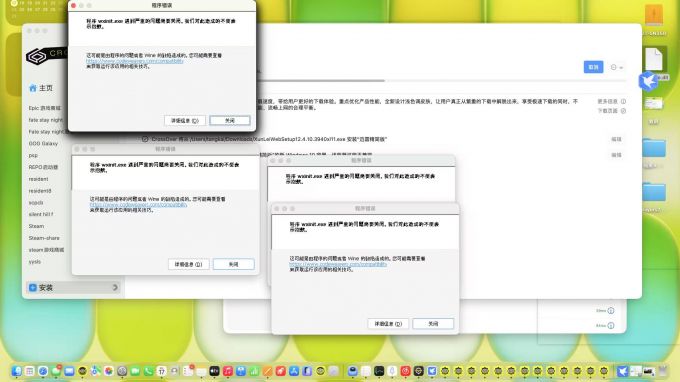This screenshot has width=680, height=382.
Task: Select the Steam-share bottle entry
Action: click(x=44, y=238)
